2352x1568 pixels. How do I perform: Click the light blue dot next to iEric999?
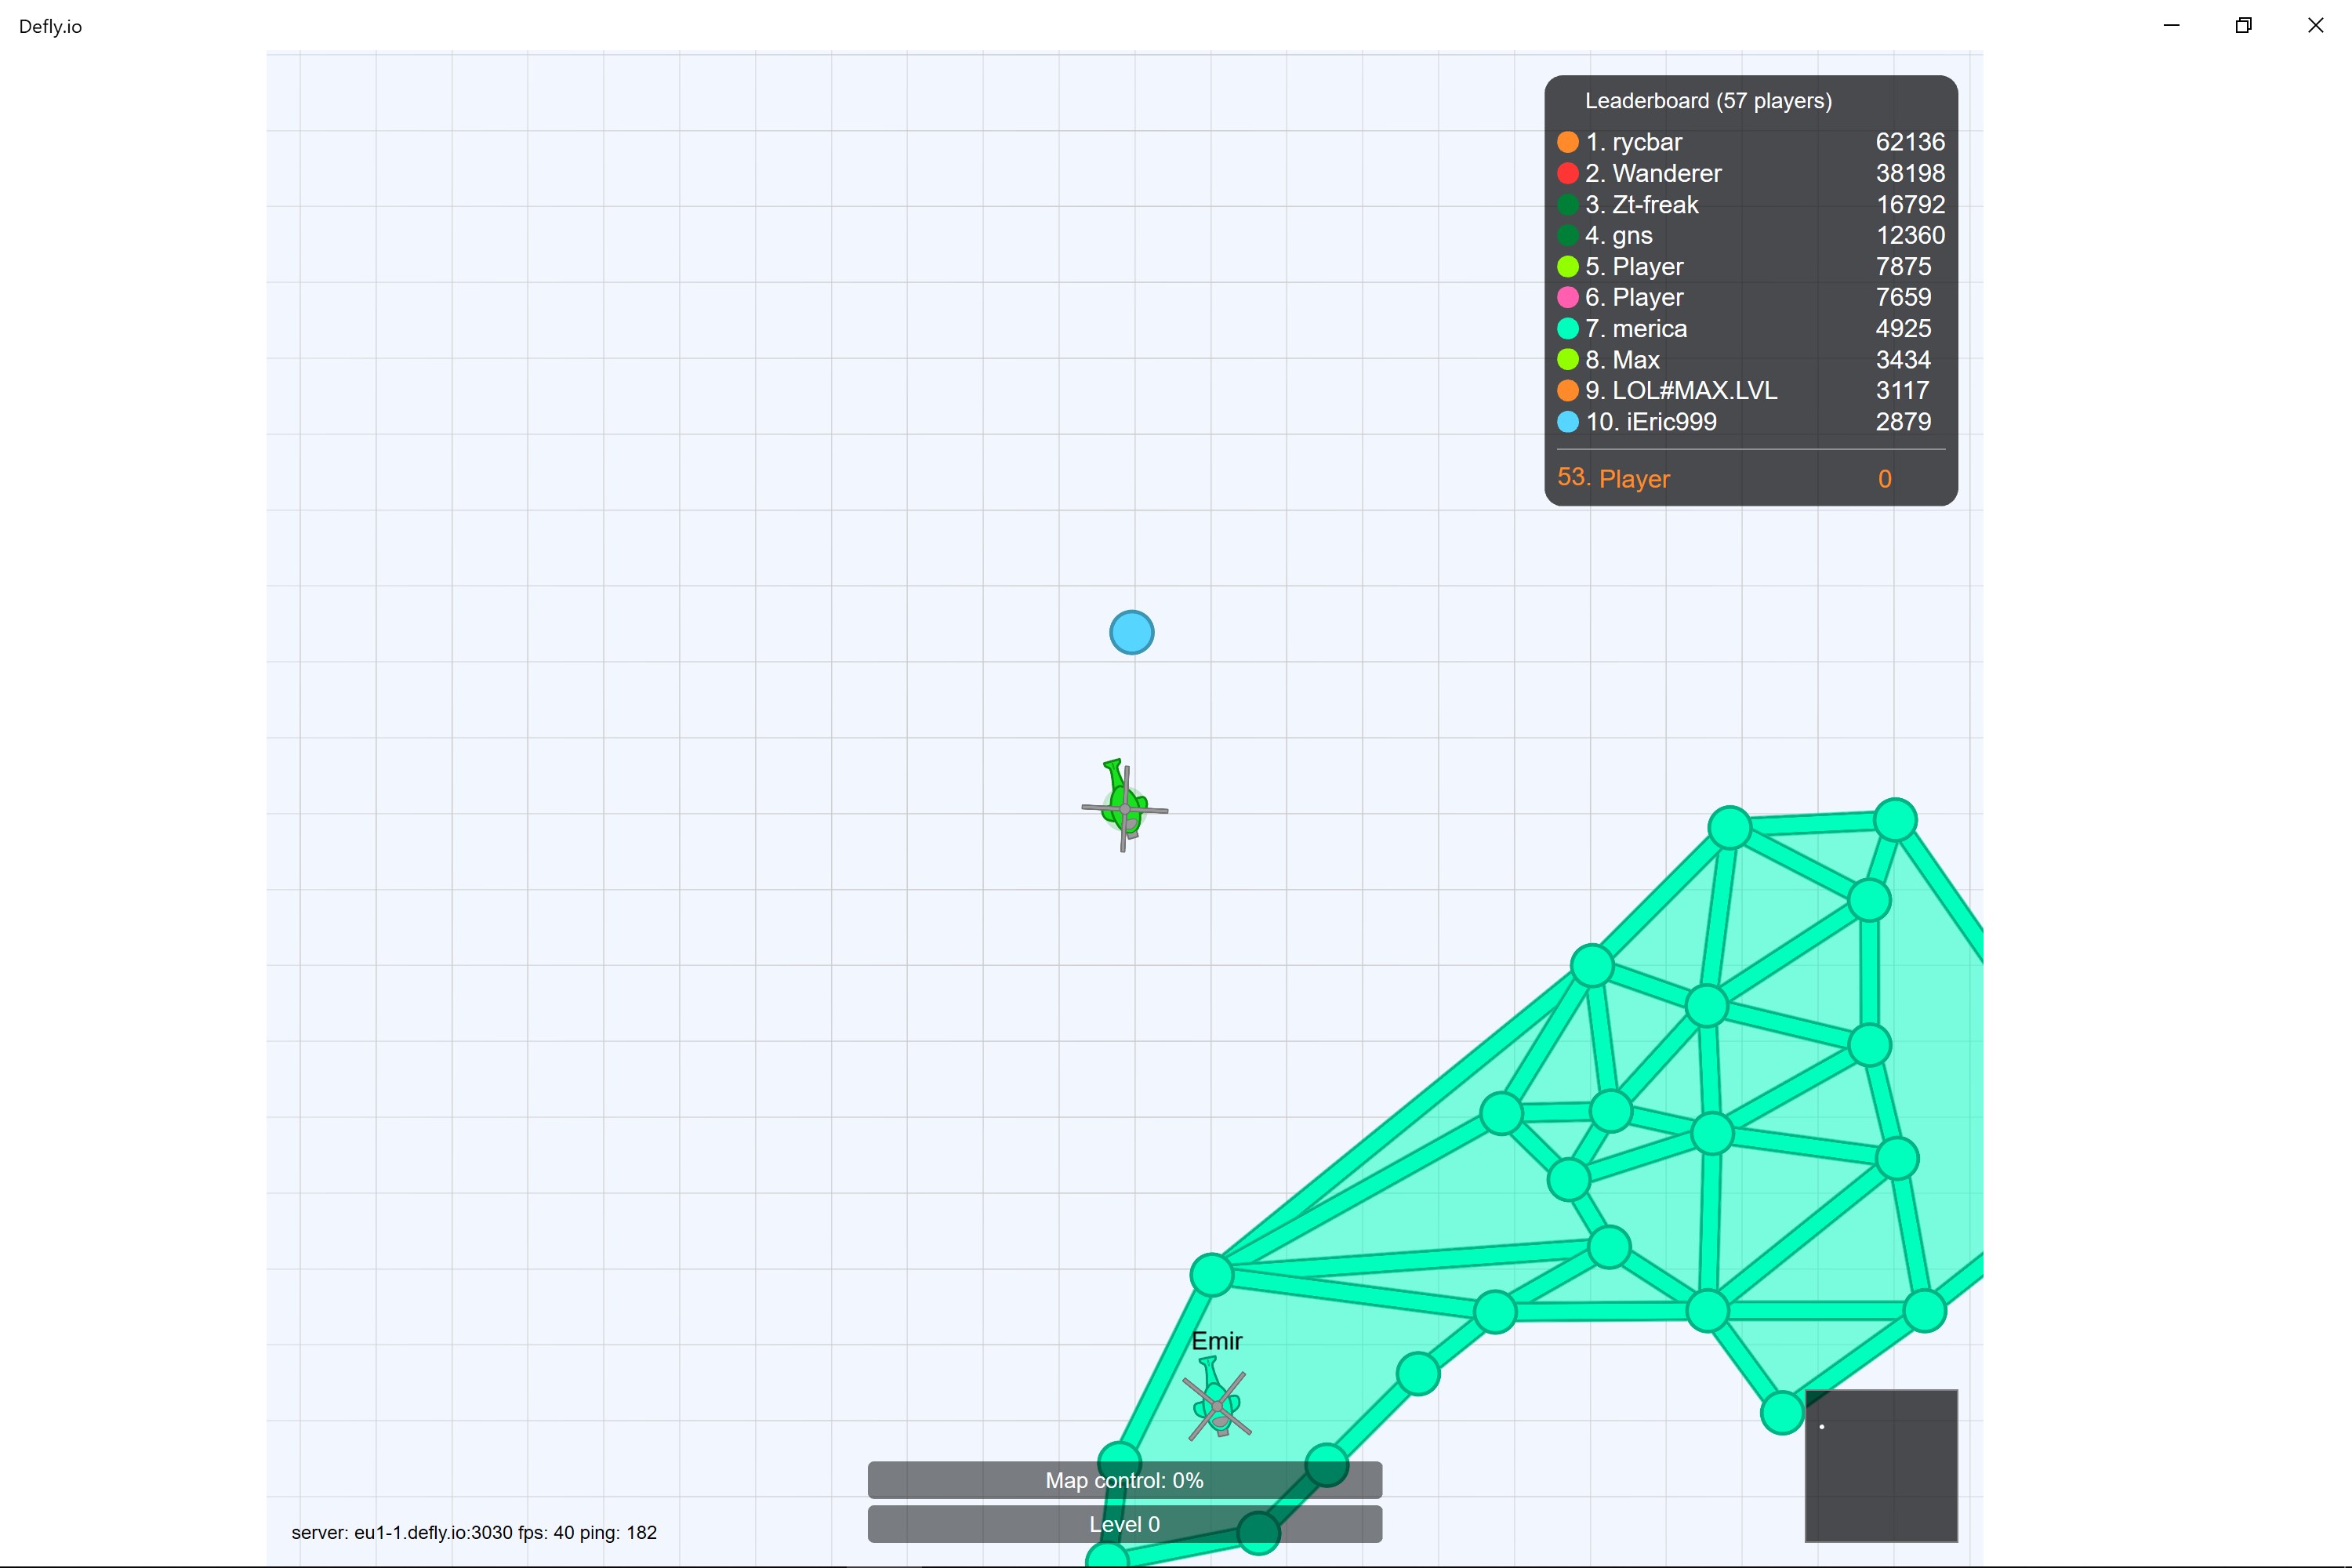pos(1567,422)
